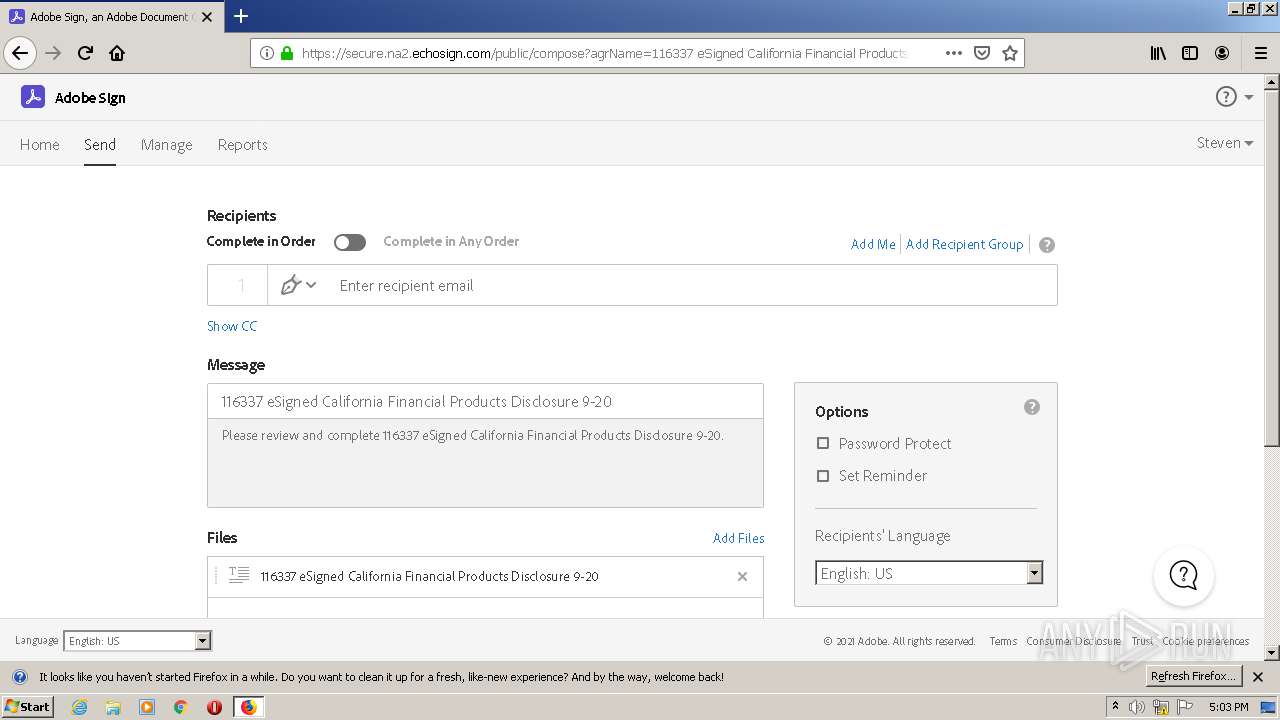Click taskbar clock 5:03 PM
The height and width of the screenshot is (720, 1280).
[x=1228, y=707]
